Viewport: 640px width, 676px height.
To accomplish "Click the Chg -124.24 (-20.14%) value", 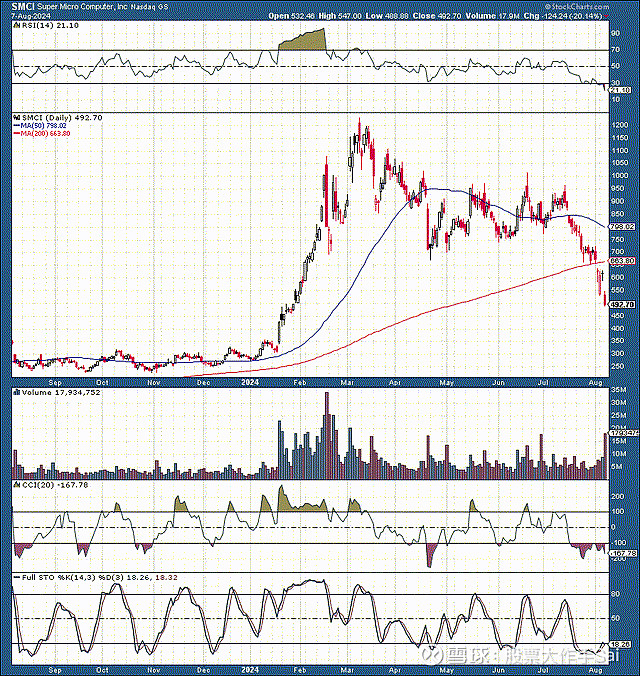I will point(563,16).
